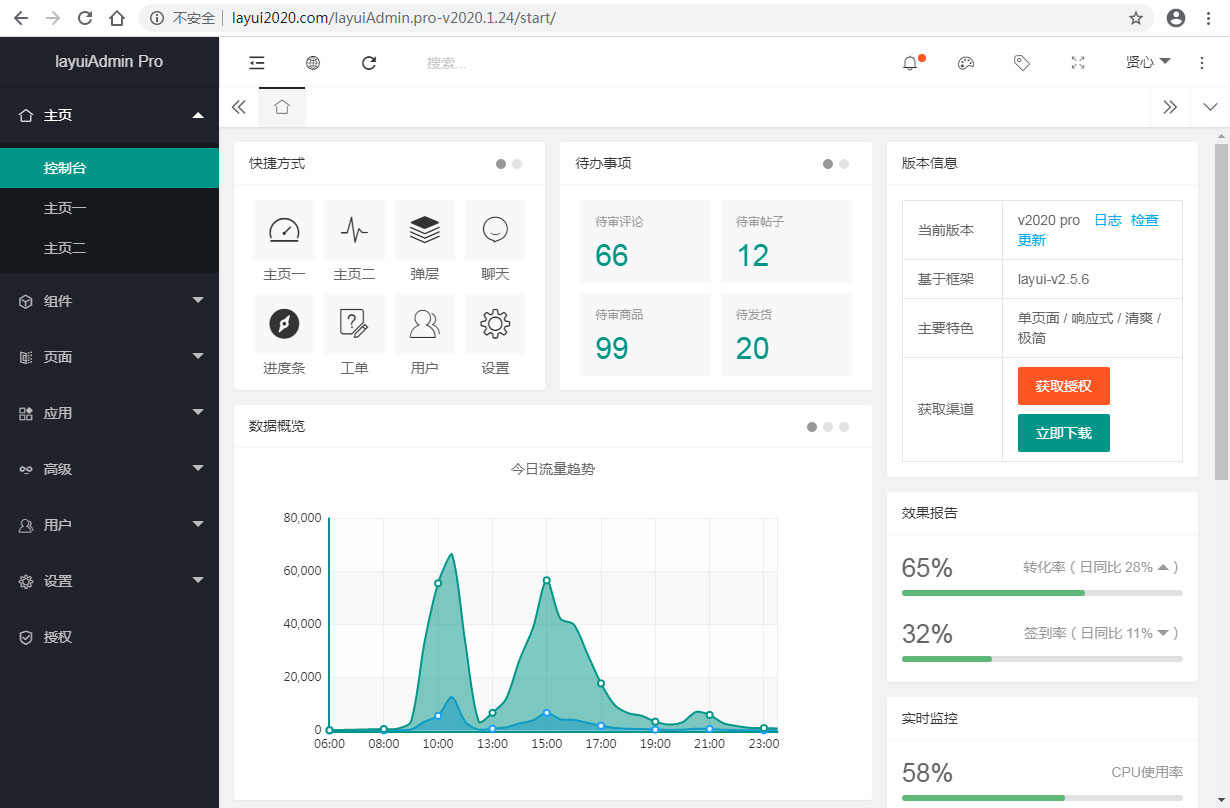
Task: Click the green 转化率 progress bar
Action: pos(992,592)
